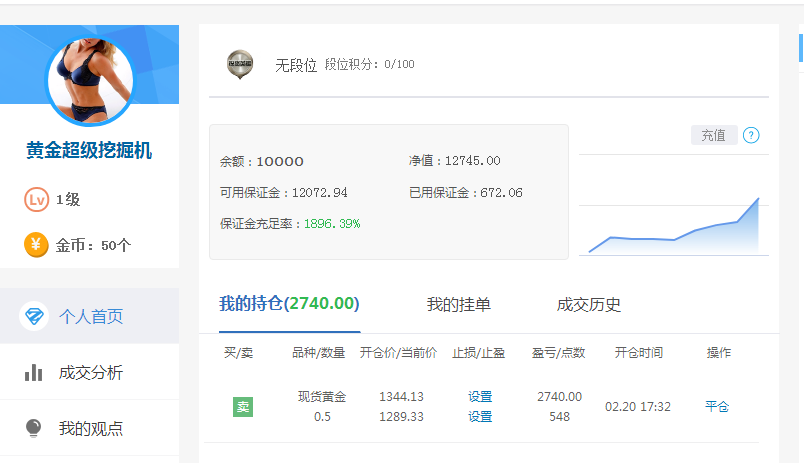Click the 段位积分: 0/100 text
Viewport: 804px width, 463px height.
click(370, 64)
